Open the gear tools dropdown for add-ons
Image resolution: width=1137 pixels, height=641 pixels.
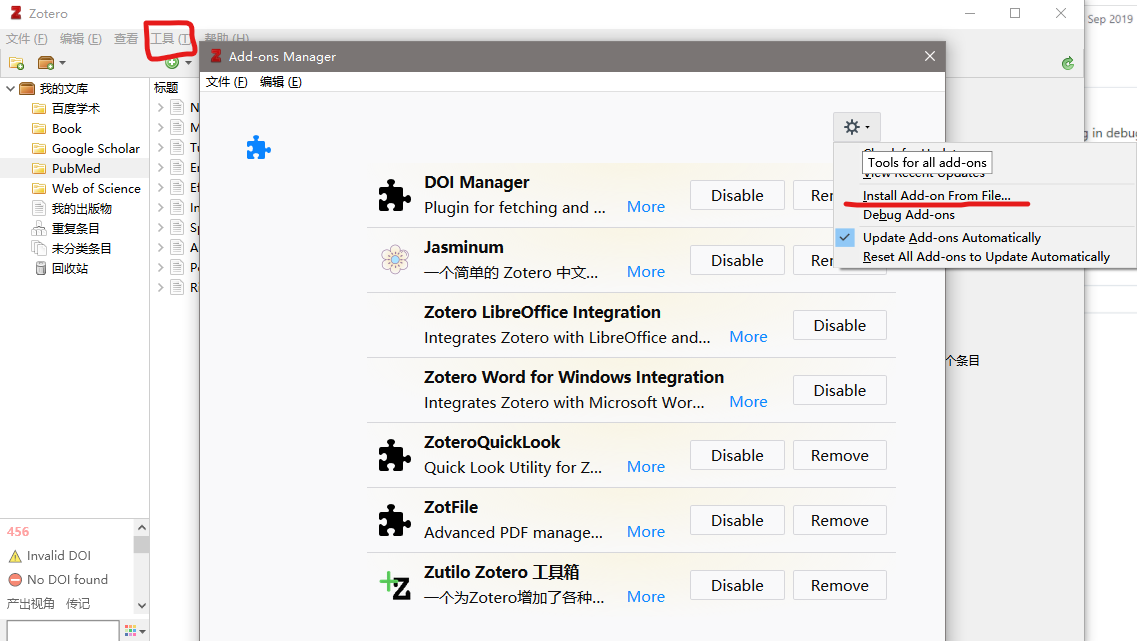pos(856,128)
